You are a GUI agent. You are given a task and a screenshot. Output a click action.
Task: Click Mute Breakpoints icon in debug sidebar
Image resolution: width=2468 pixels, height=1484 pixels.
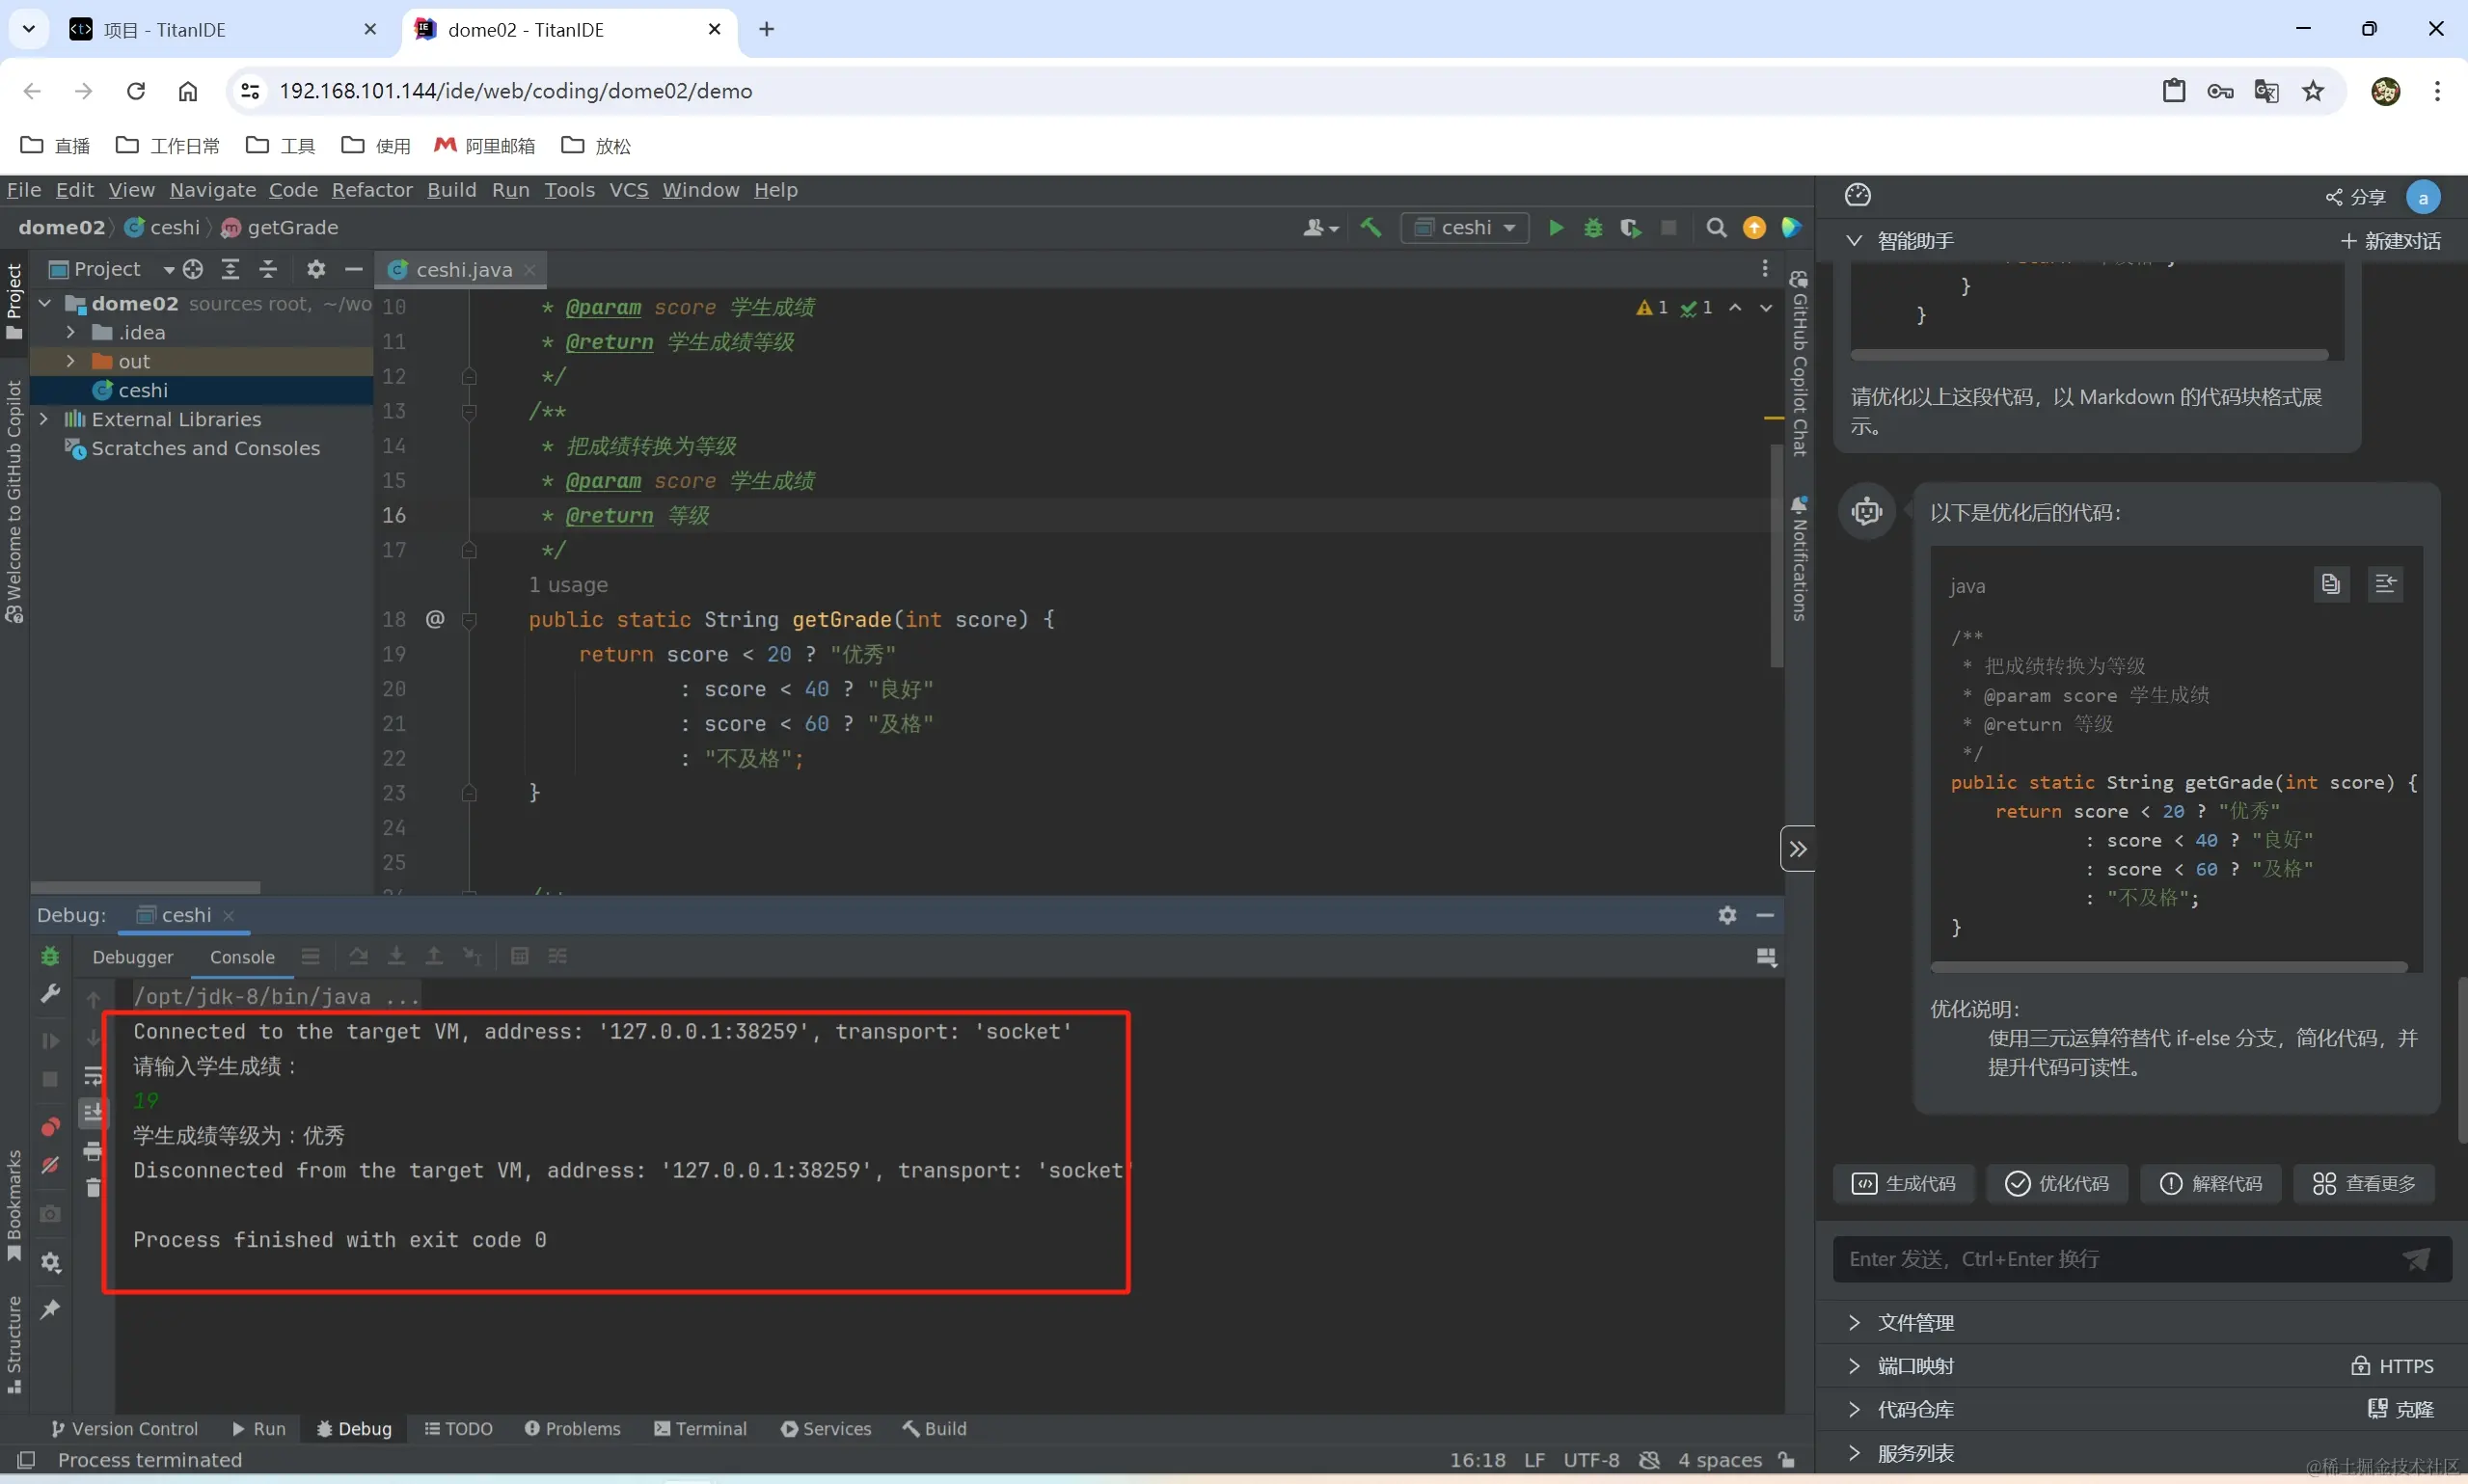coord(50,1166)
